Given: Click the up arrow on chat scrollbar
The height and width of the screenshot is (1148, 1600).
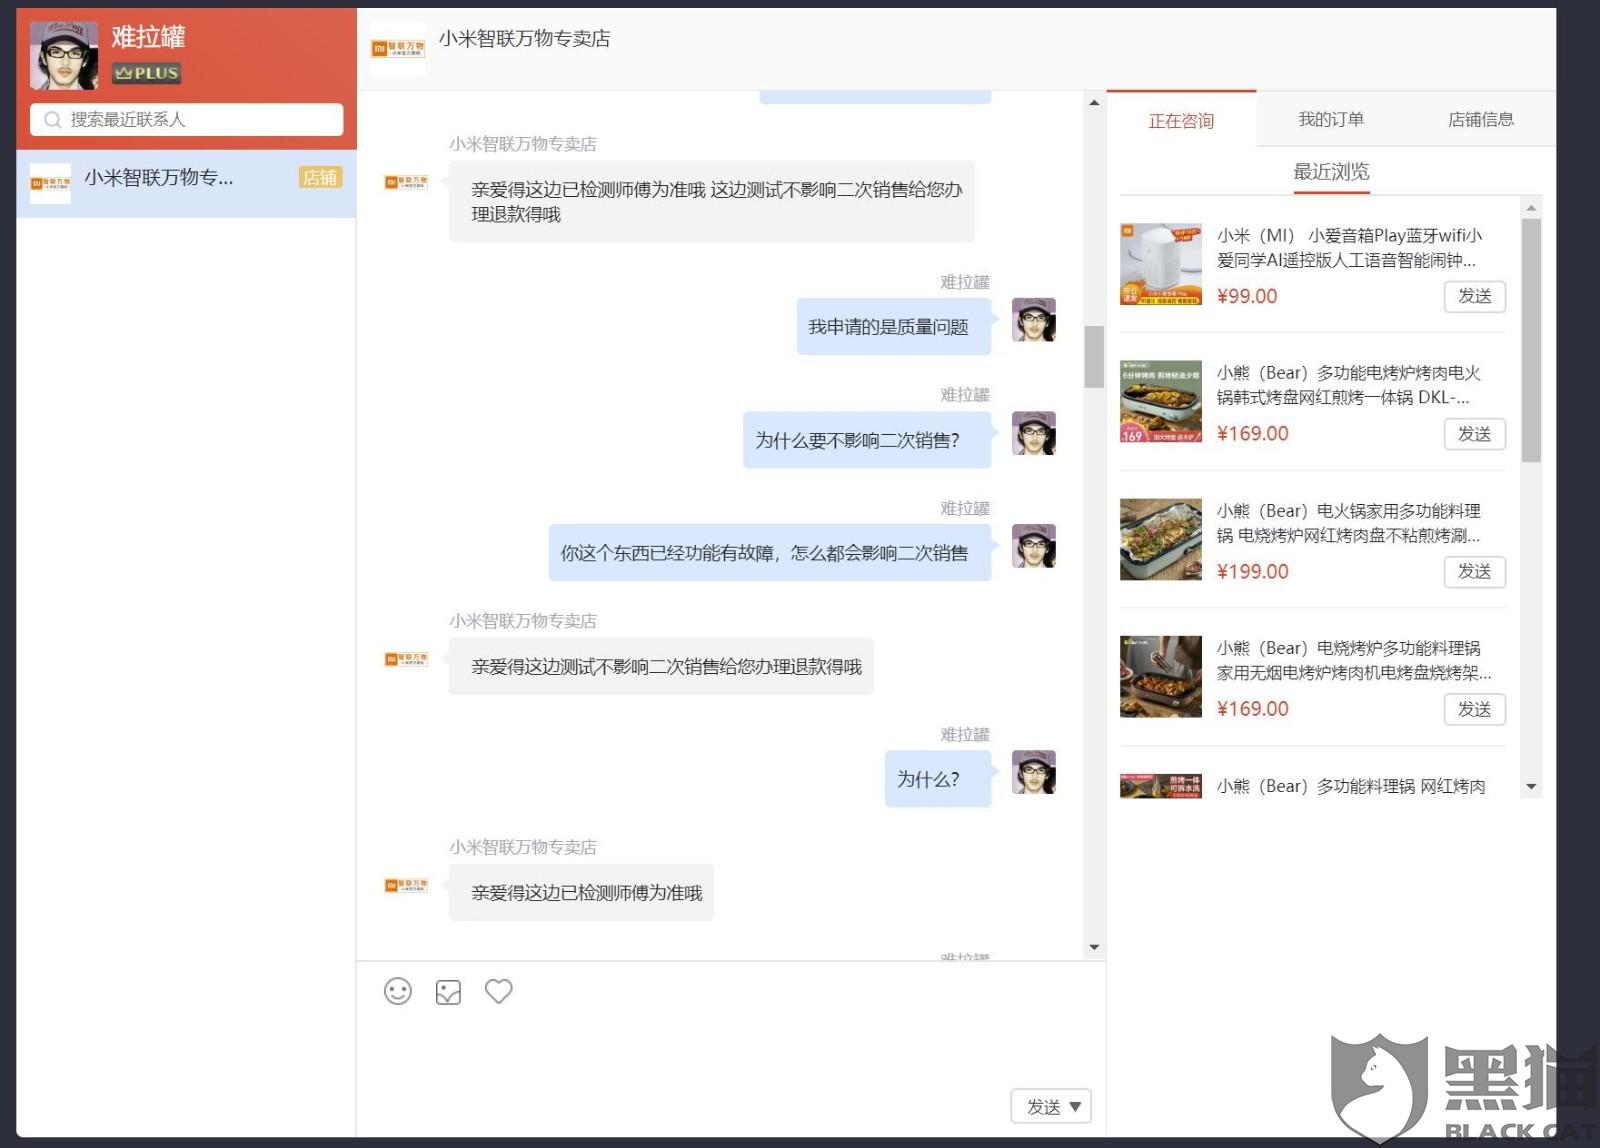Looking at the screenshot, I should coord(1093,103).
